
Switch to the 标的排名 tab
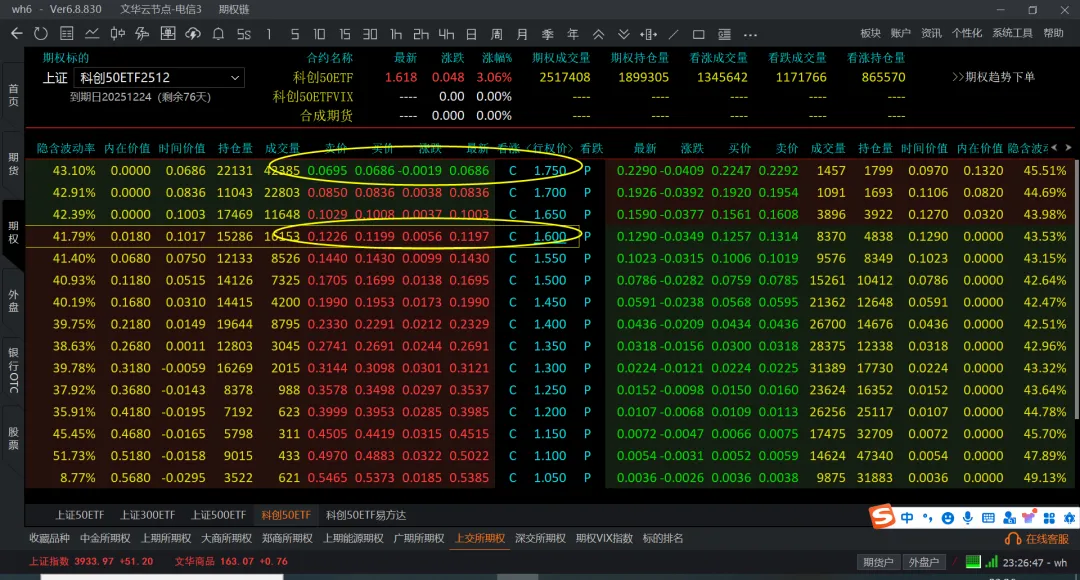663,539
